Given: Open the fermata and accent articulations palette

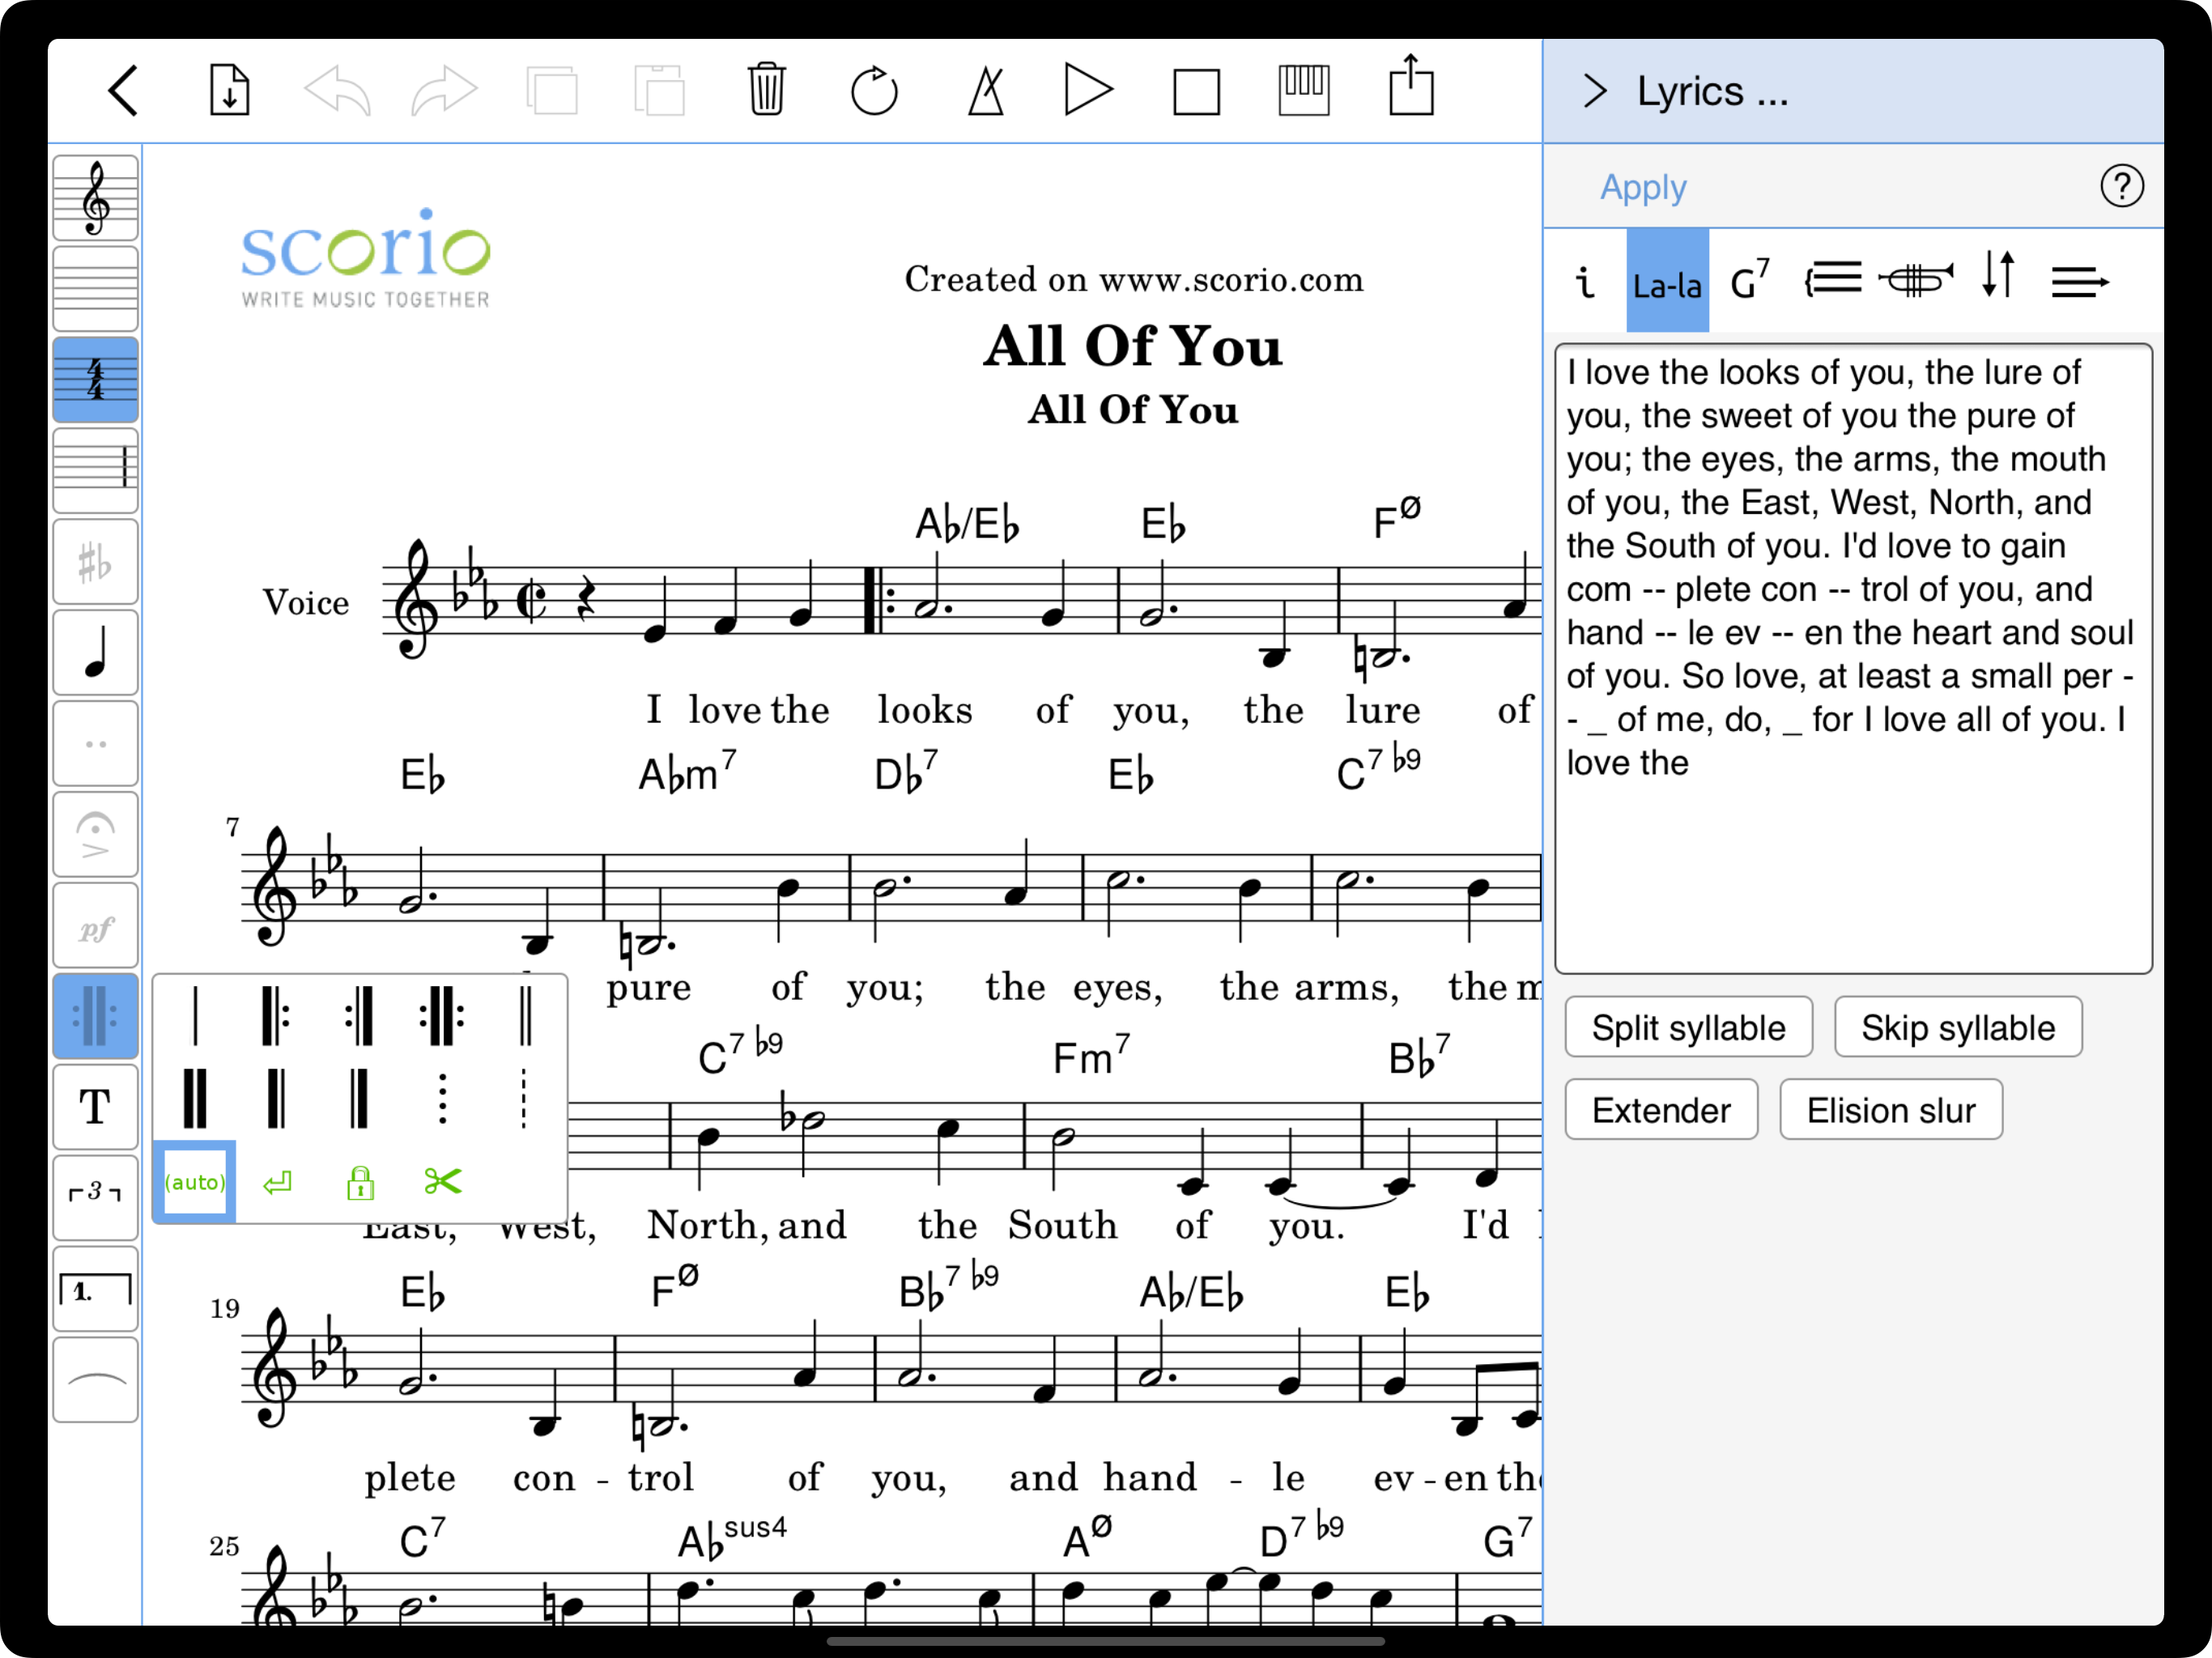Looking at the screenshot, I should point(95,835).
